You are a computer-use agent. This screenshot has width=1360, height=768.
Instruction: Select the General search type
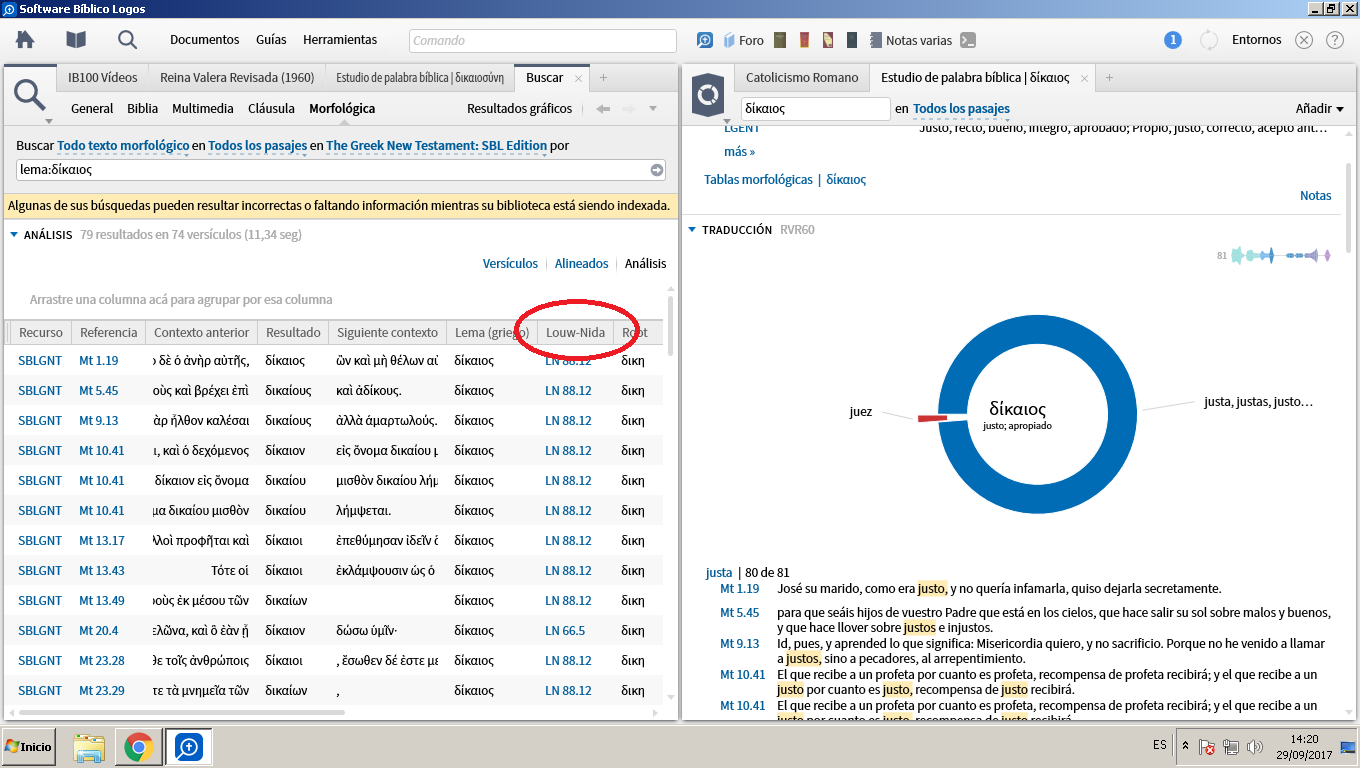pyautogui.click(x=92, y=108)
